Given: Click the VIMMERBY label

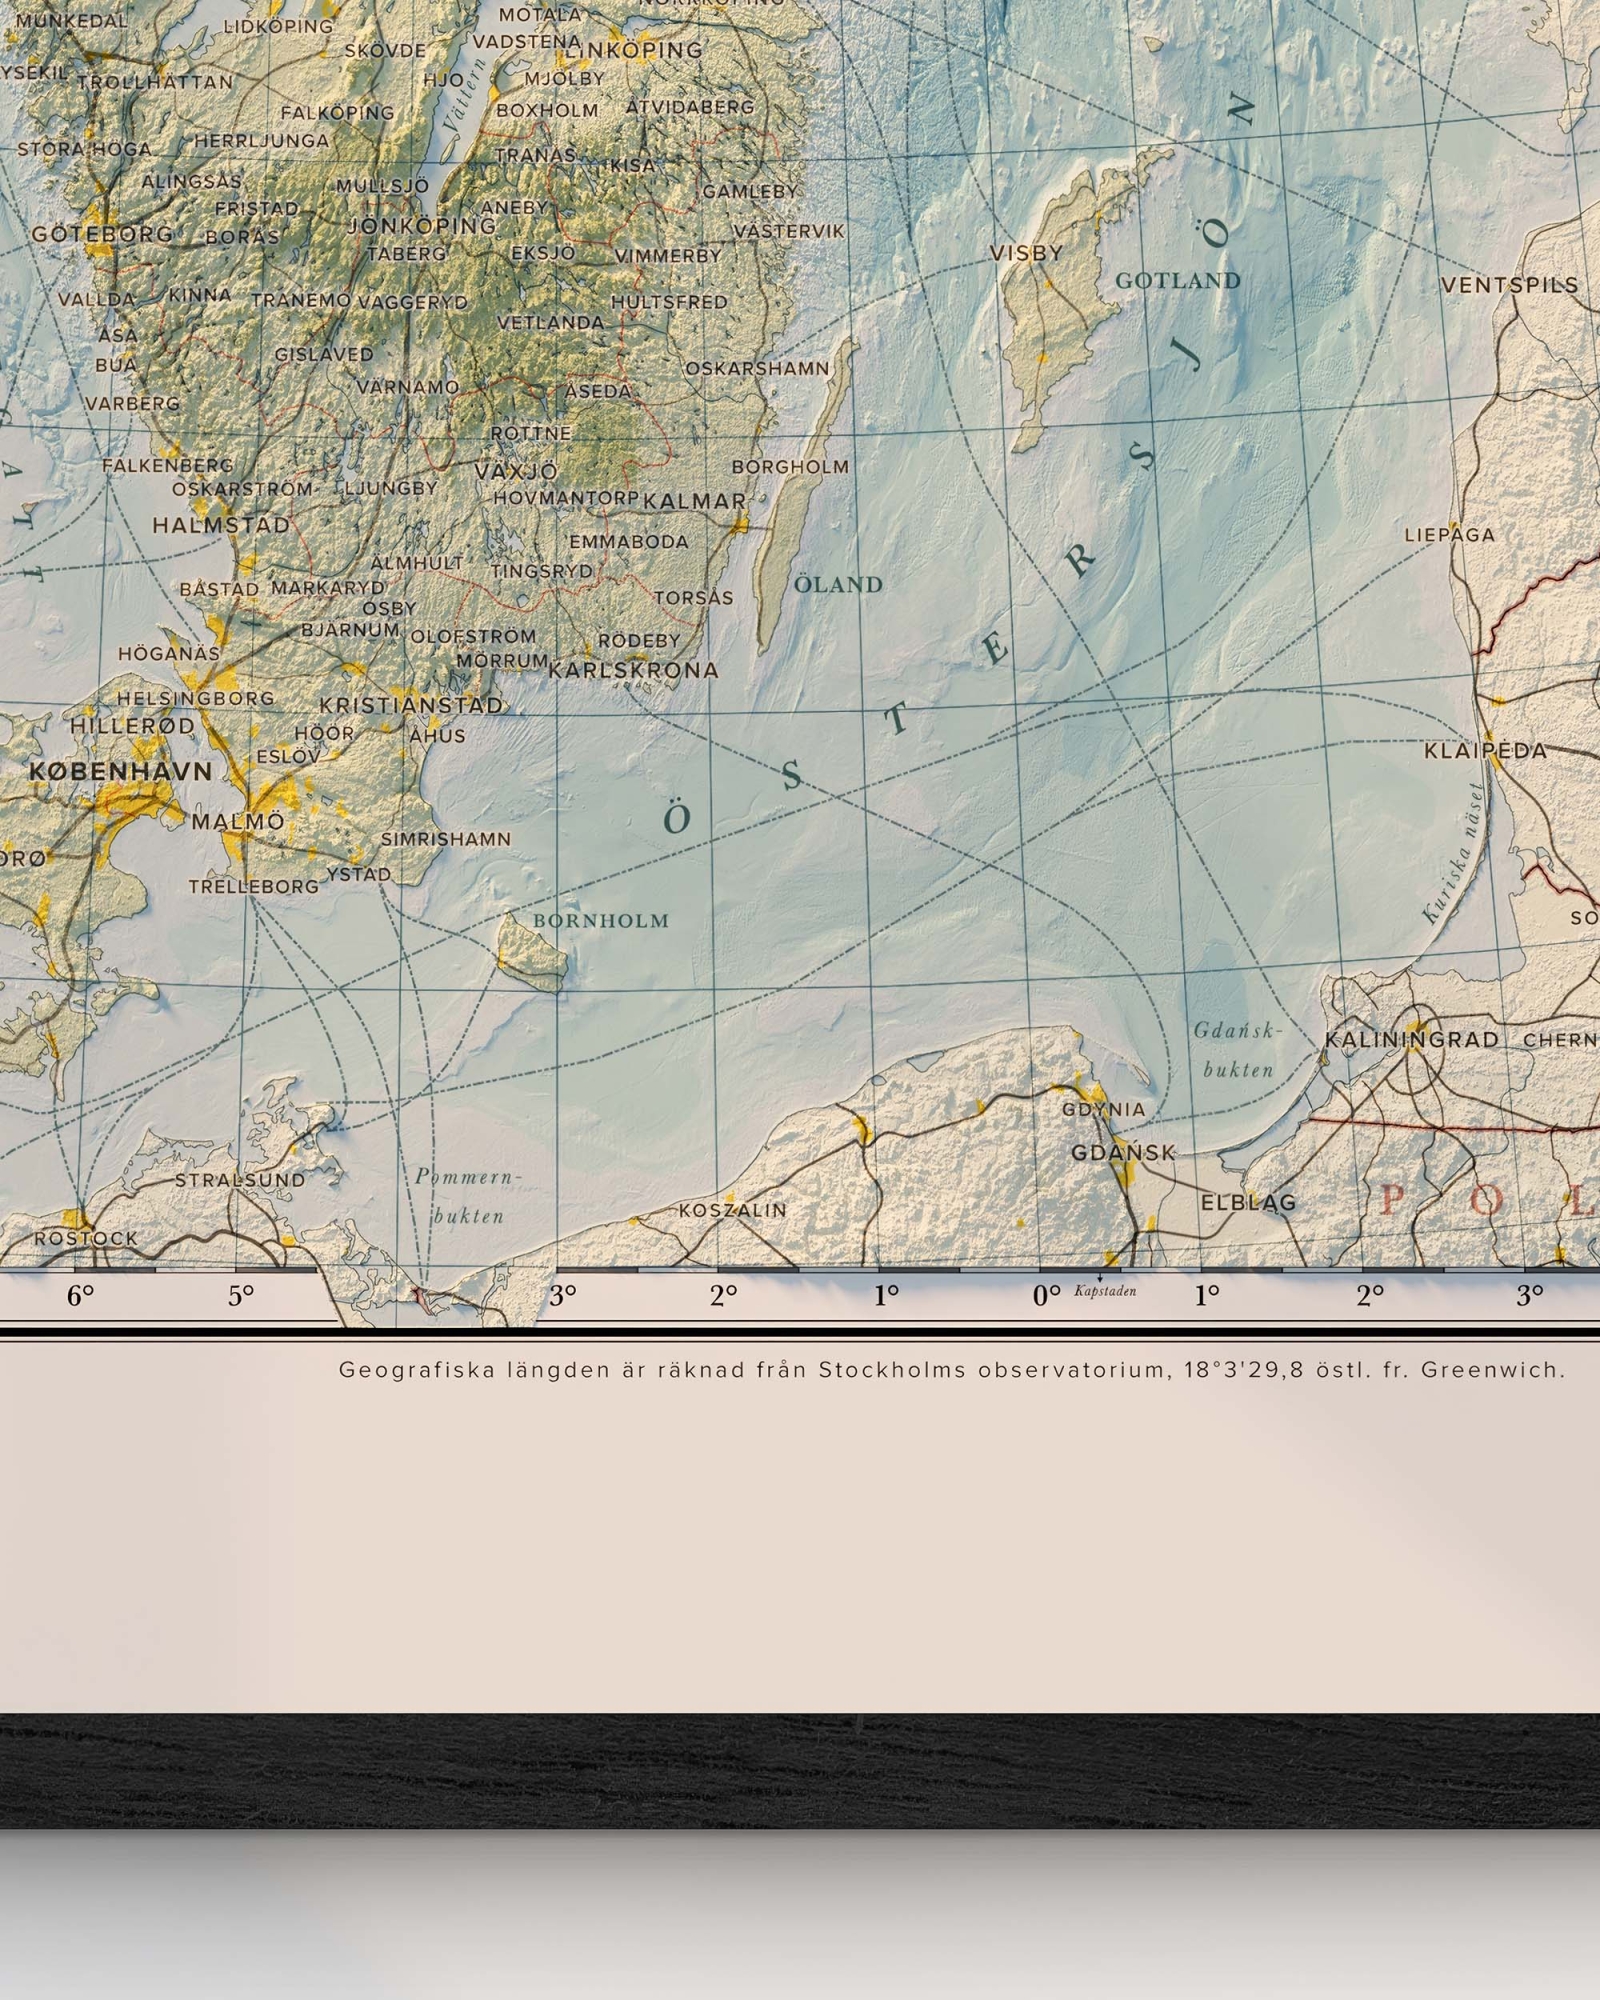Looking at the screenshot, I should pos(667,256).
